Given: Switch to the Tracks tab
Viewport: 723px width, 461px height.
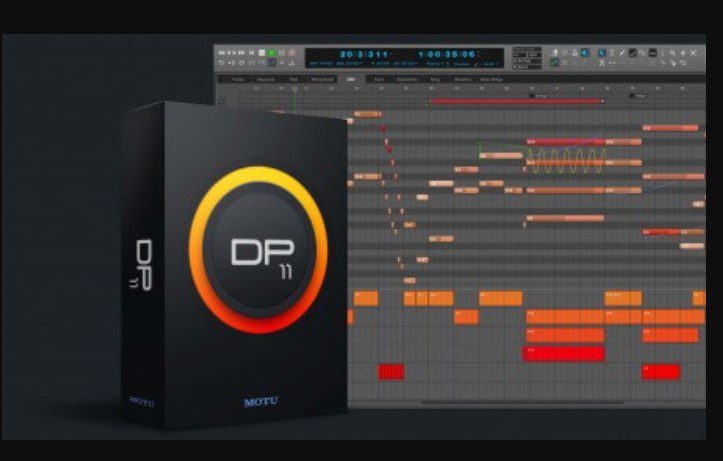Looking at the screenshot, I should click(x=237, y=79).
